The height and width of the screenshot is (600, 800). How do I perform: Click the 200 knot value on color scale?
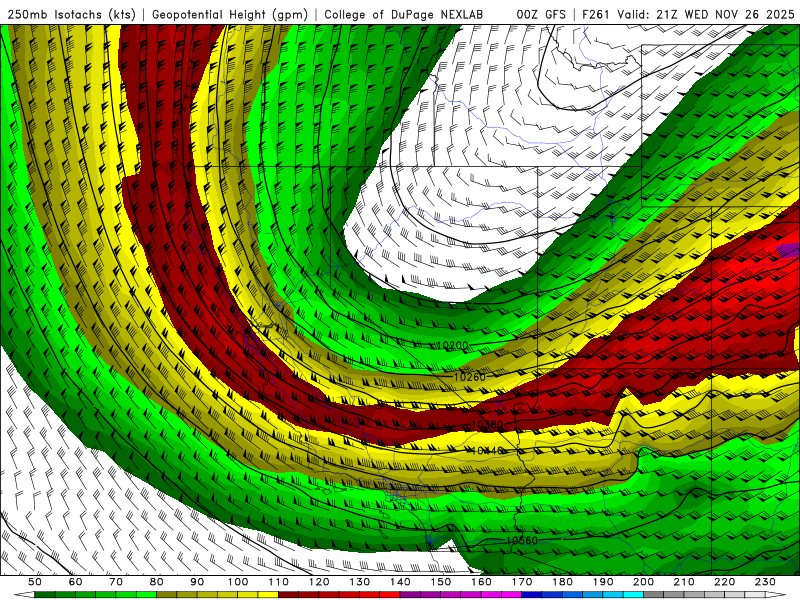643,582
